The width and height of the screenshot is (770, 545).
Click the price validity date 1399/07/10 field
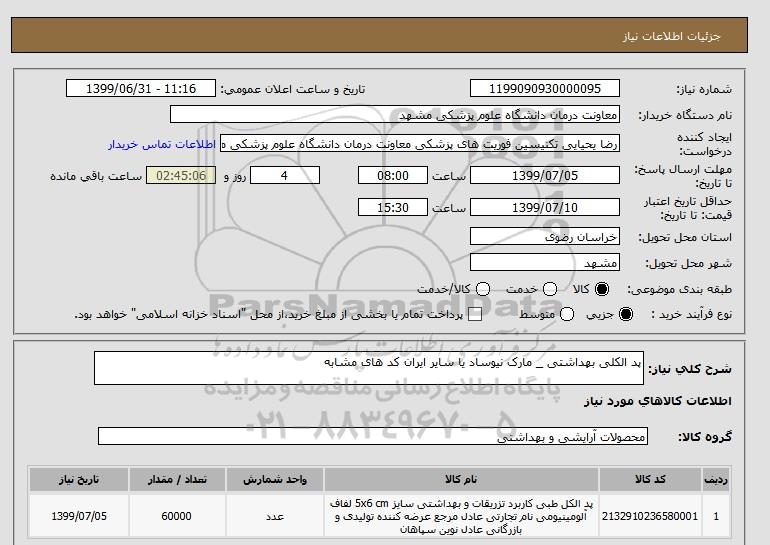pyautogui.click(x=545, y=207)
